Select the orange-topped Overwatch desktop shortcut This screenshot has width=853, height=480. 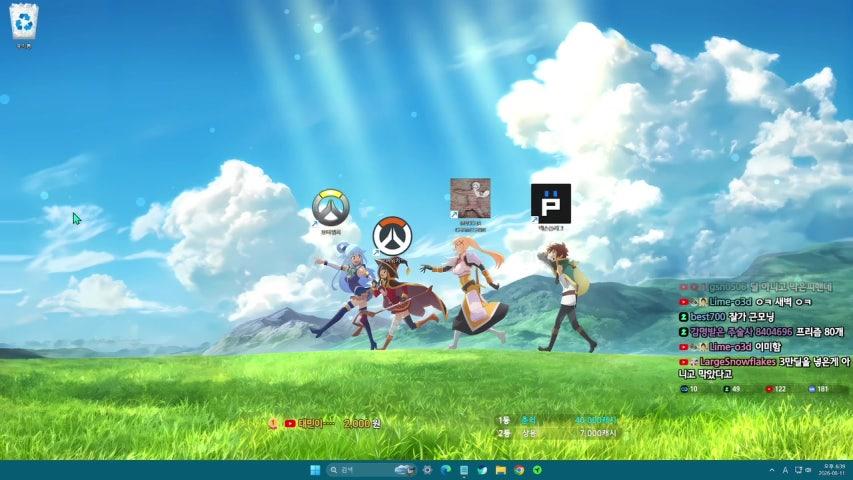(x=392, y=236)
